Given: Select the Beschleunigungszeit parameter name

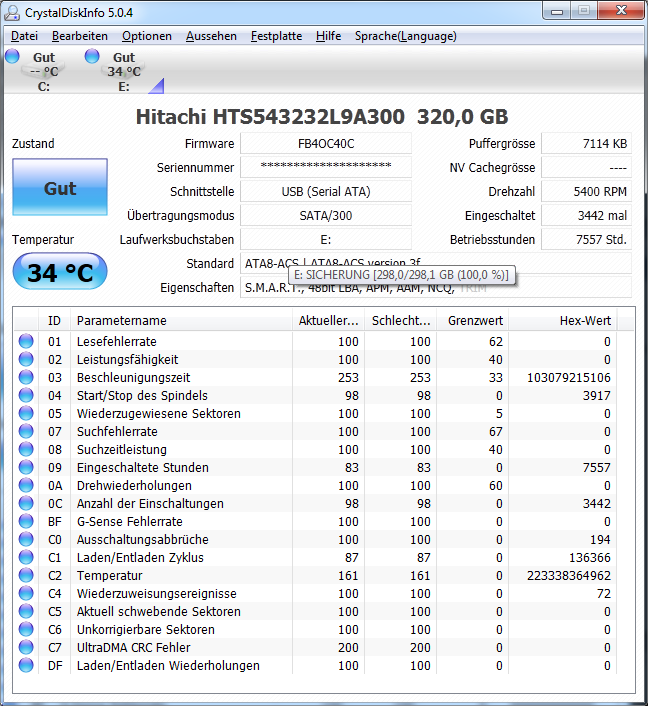Looking at the screenshot, I should tap(133, 377).
